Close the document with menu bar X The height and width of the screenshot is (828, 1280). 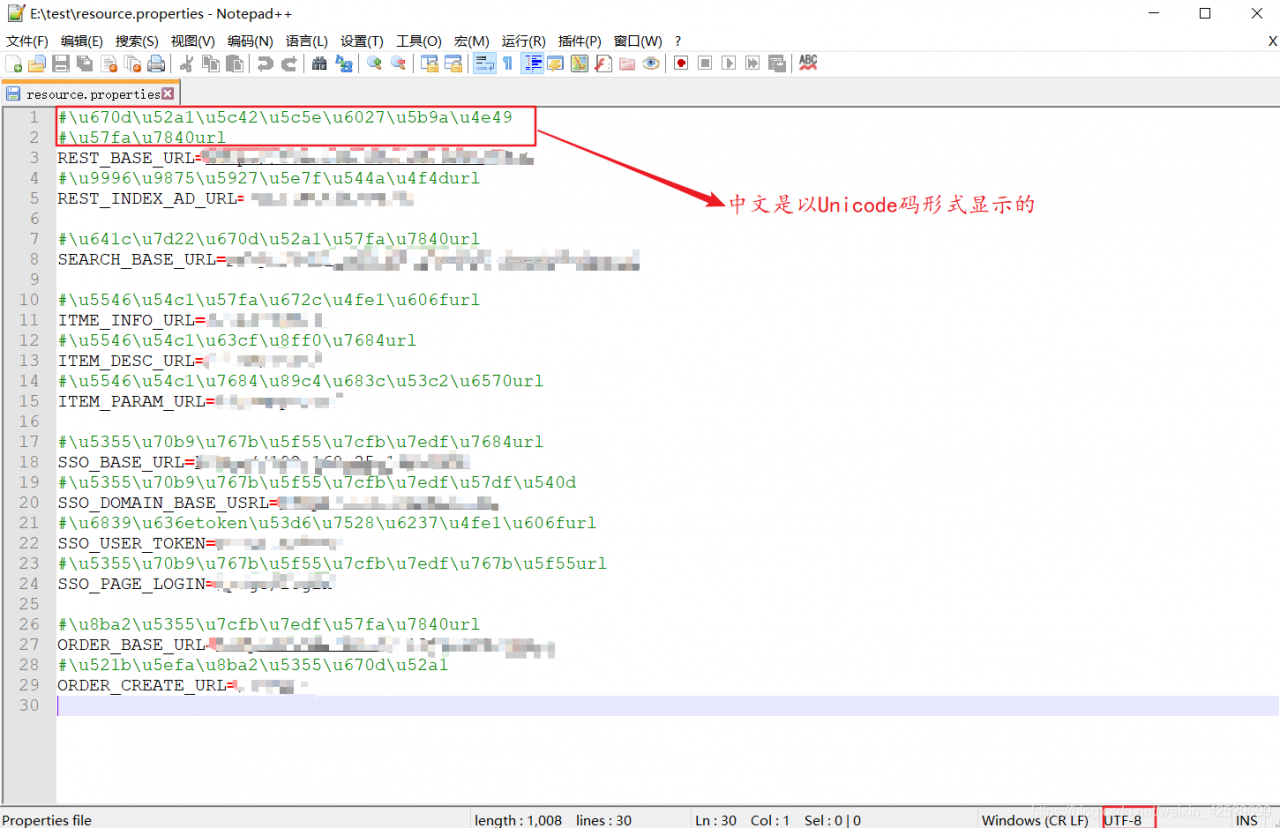coord(1273,41)
